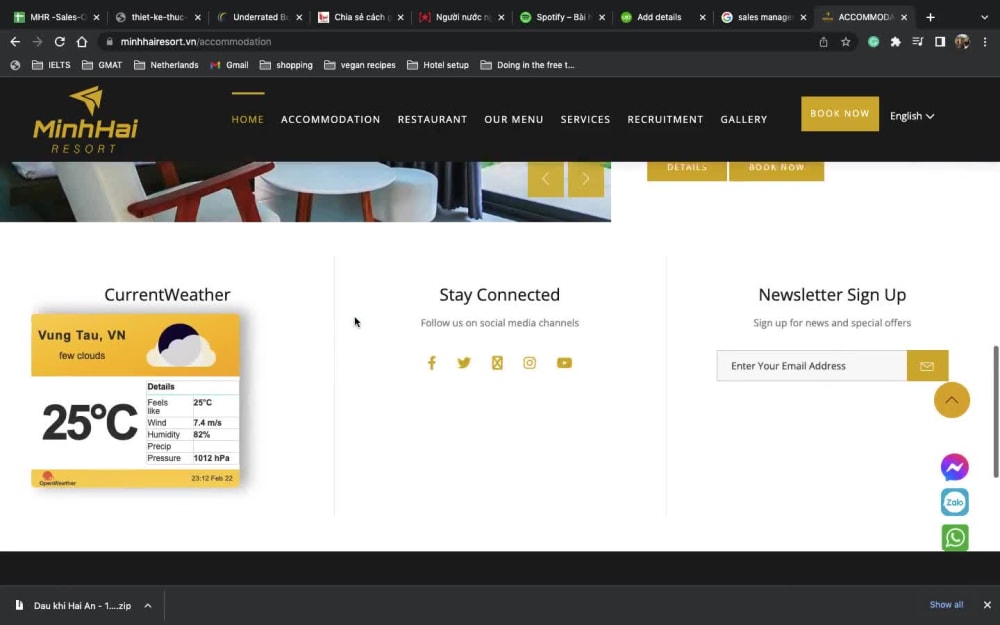This screenshot has height=625, width=1000.
Task: Open the Chrome profile avatar
Action: tap(962, 41)
